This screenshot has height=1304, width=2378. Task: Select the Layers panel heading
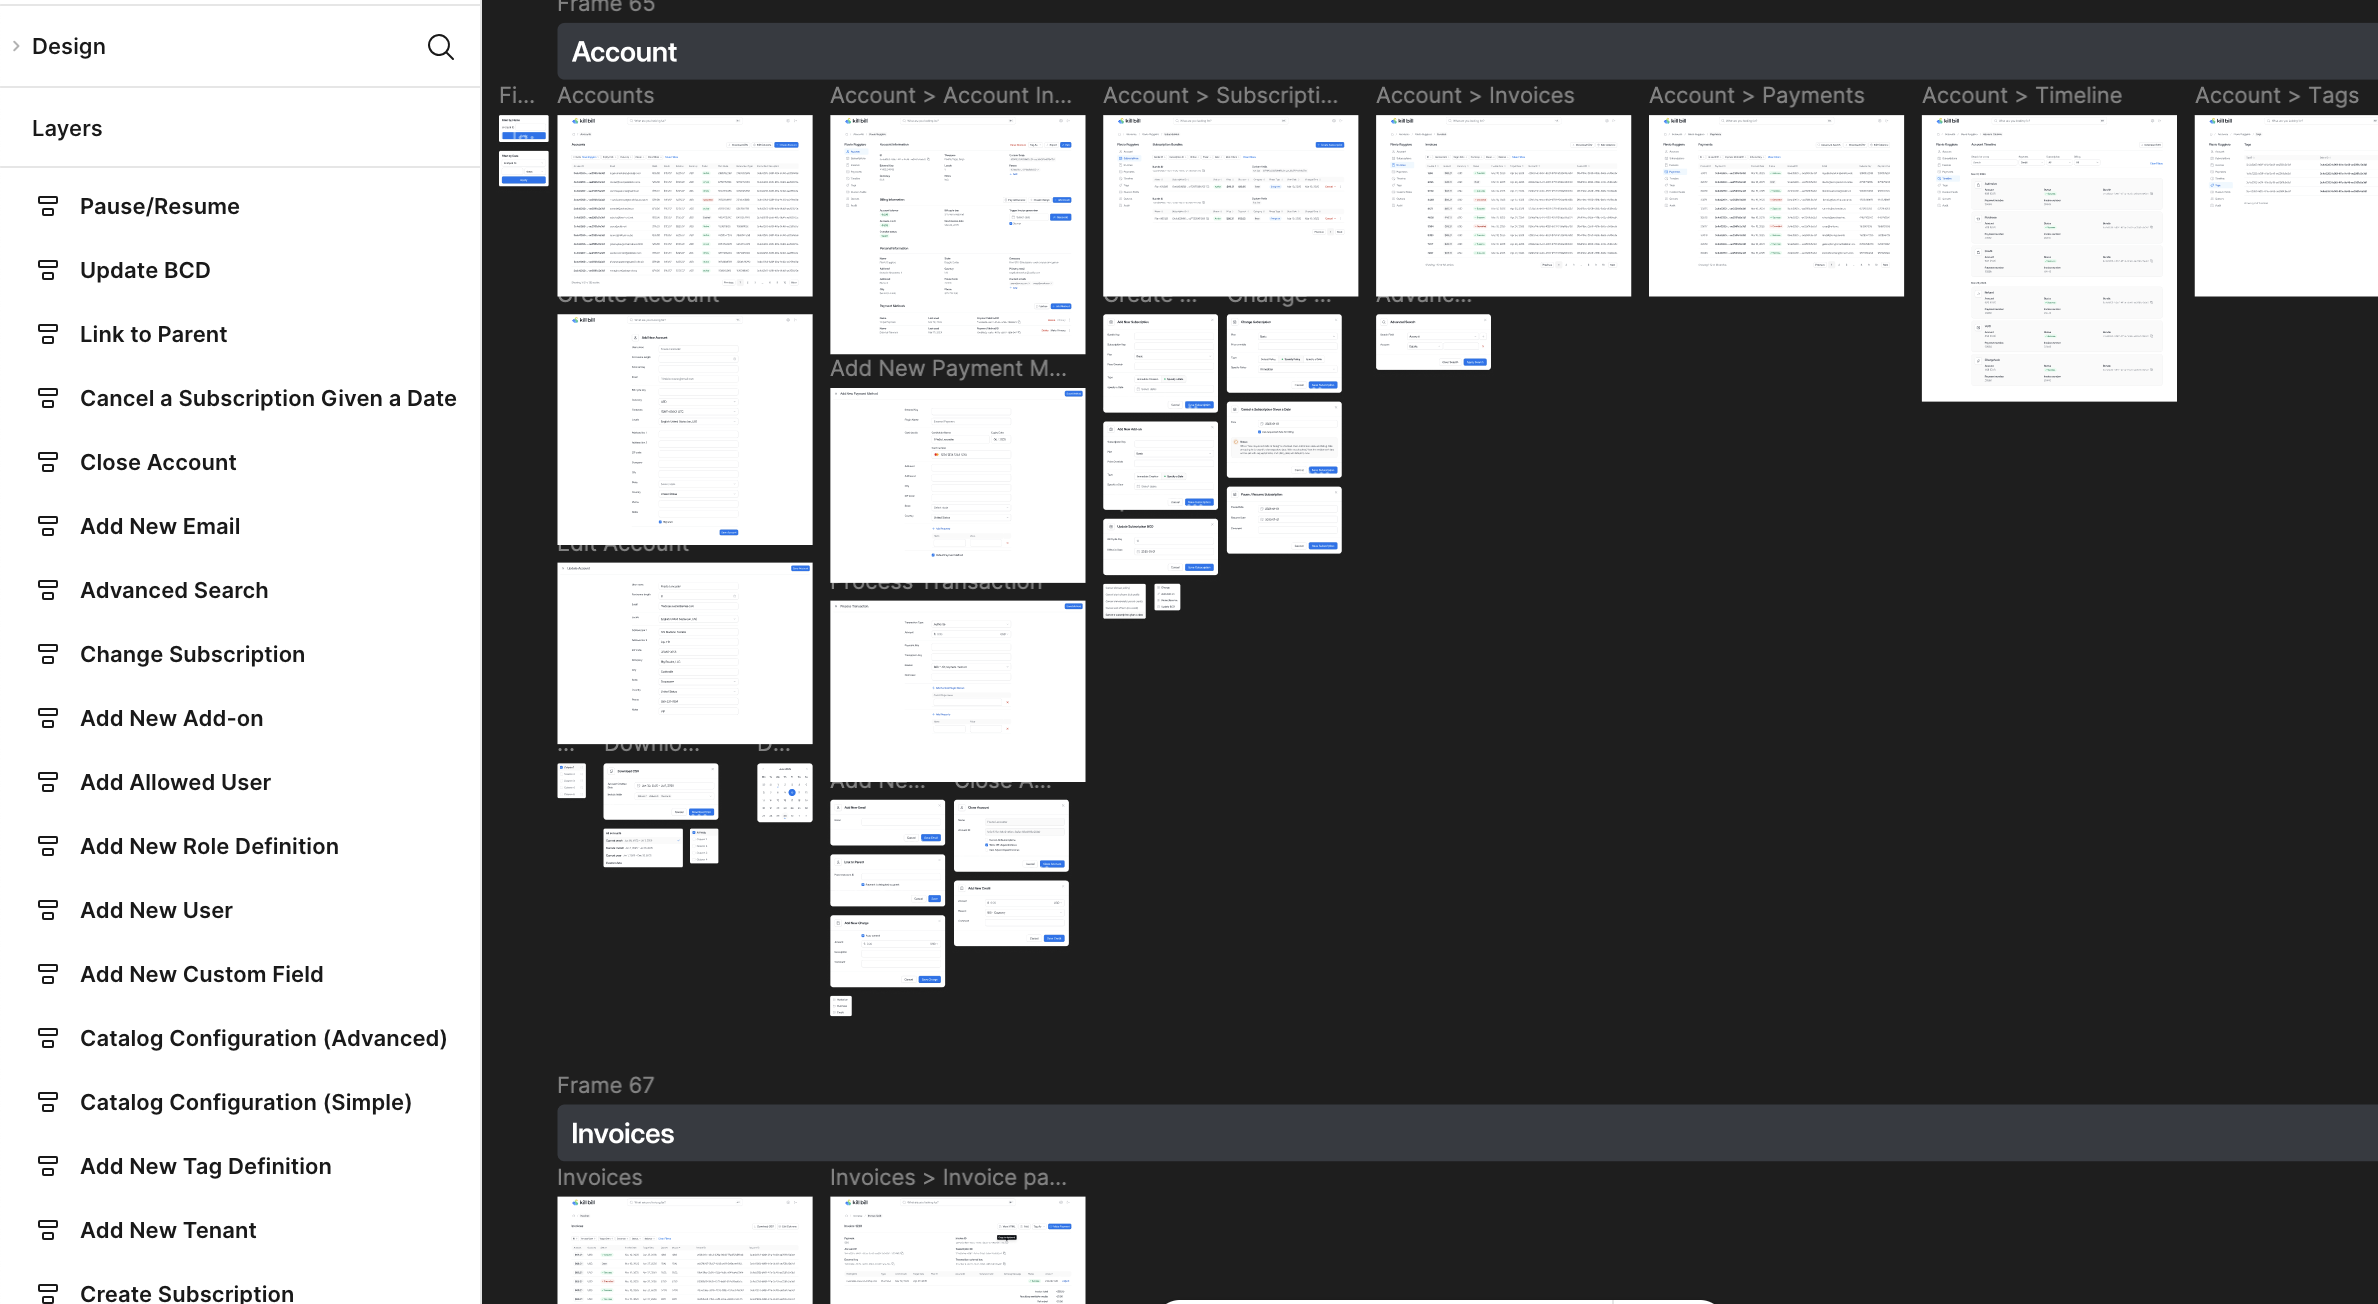pyautogui.click(x=67, y=128)
